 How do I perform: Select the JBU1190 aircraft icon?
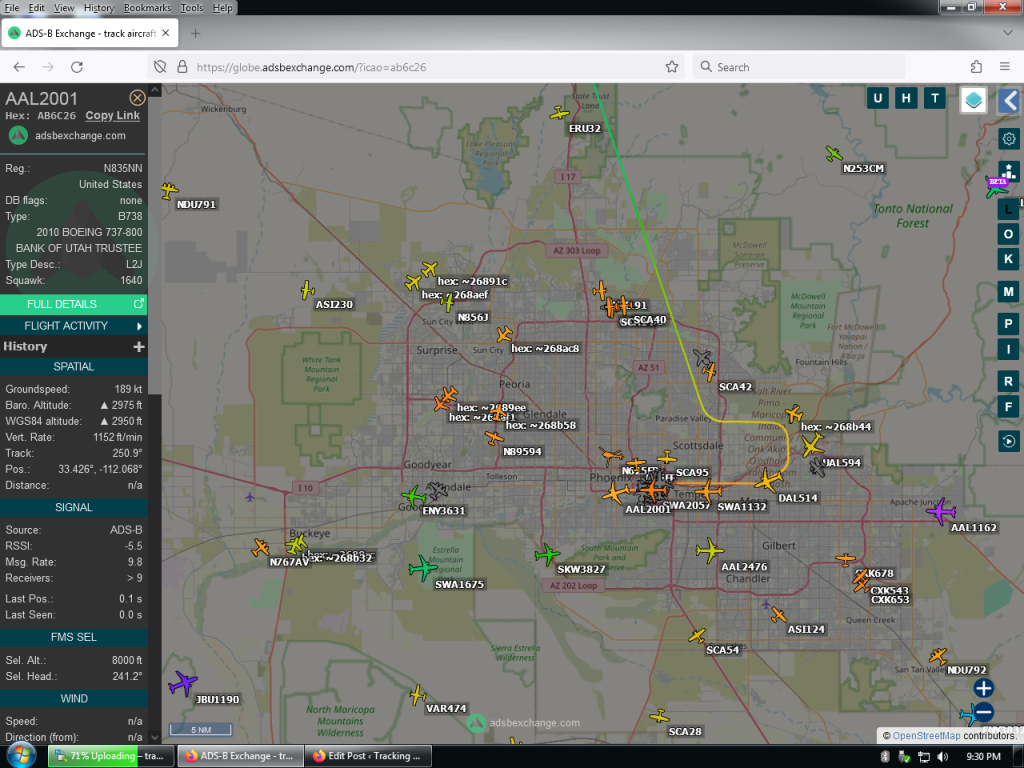(183, 684)
